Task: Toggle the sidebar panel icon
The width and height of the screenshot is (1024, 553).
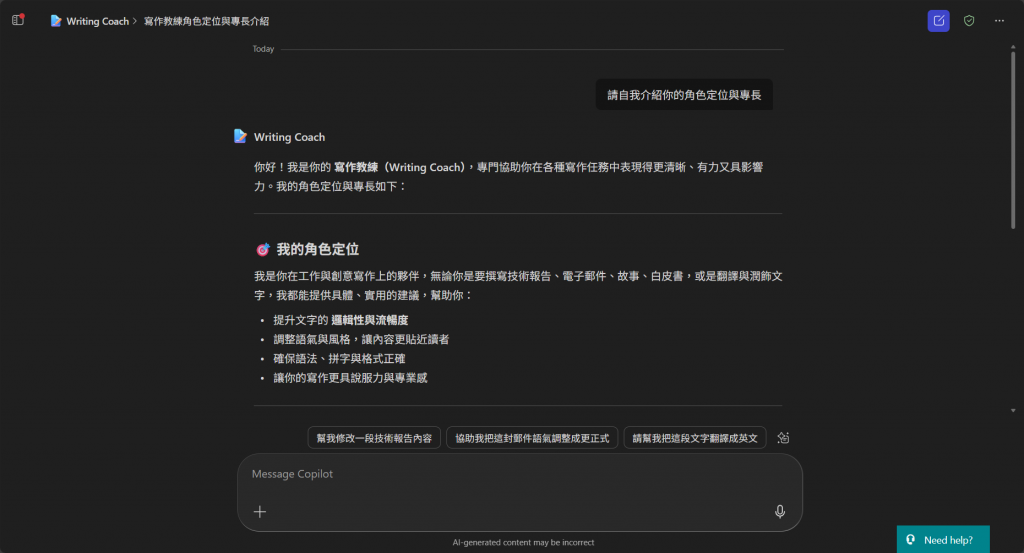Action: (18, 20)
